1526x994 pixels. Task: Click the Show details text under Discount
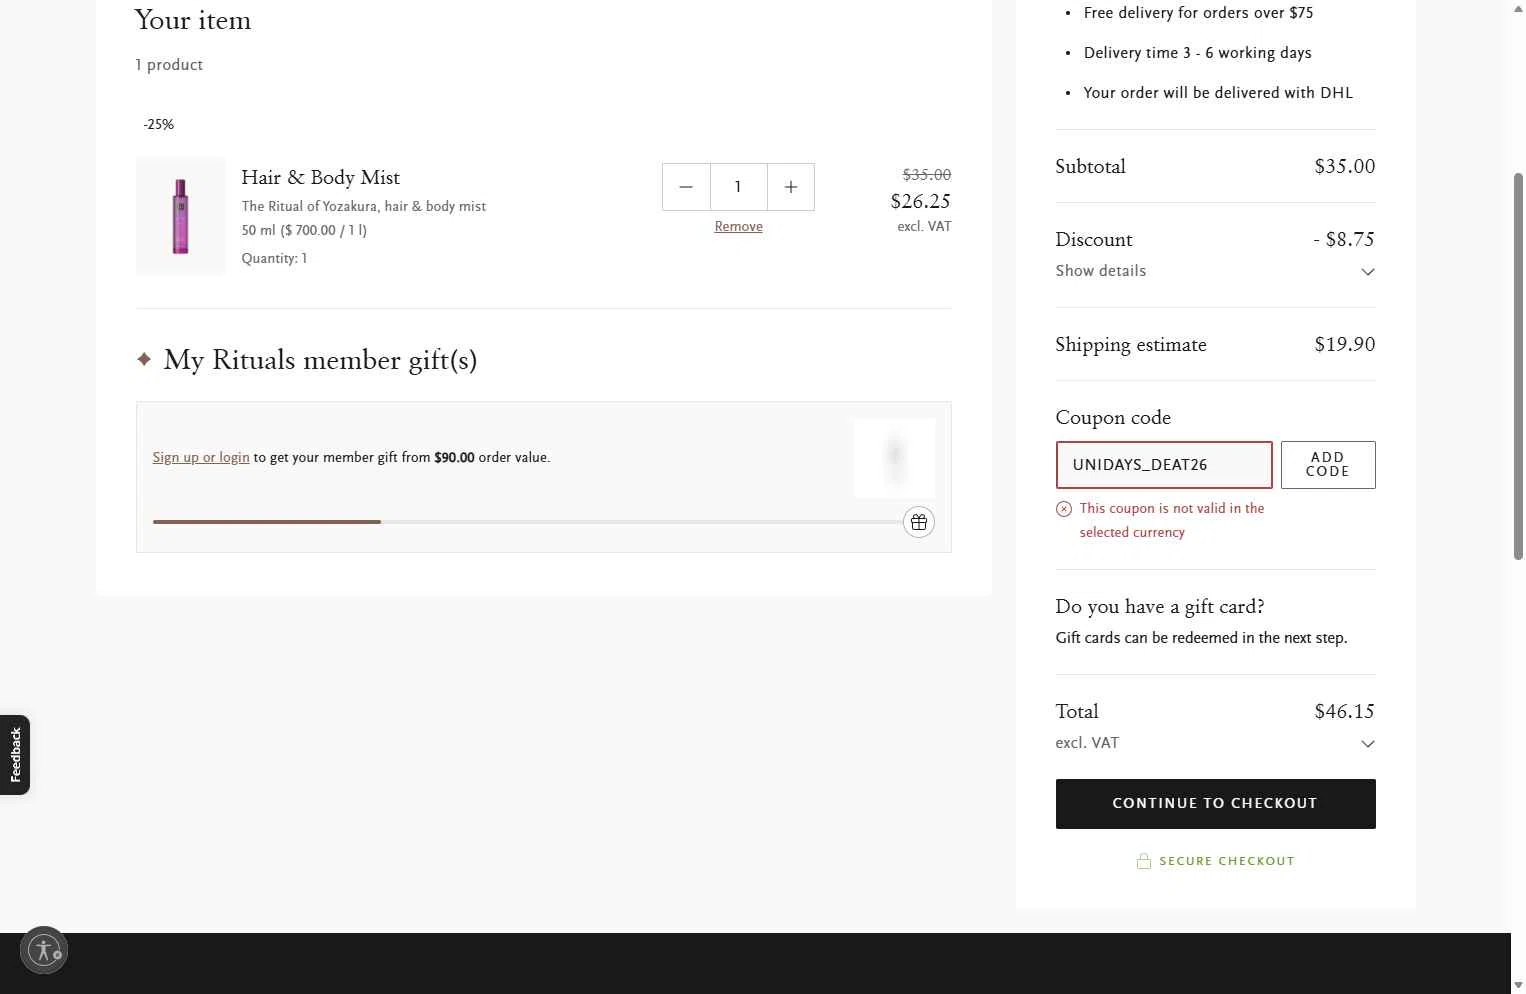[x=1101, y=271]
